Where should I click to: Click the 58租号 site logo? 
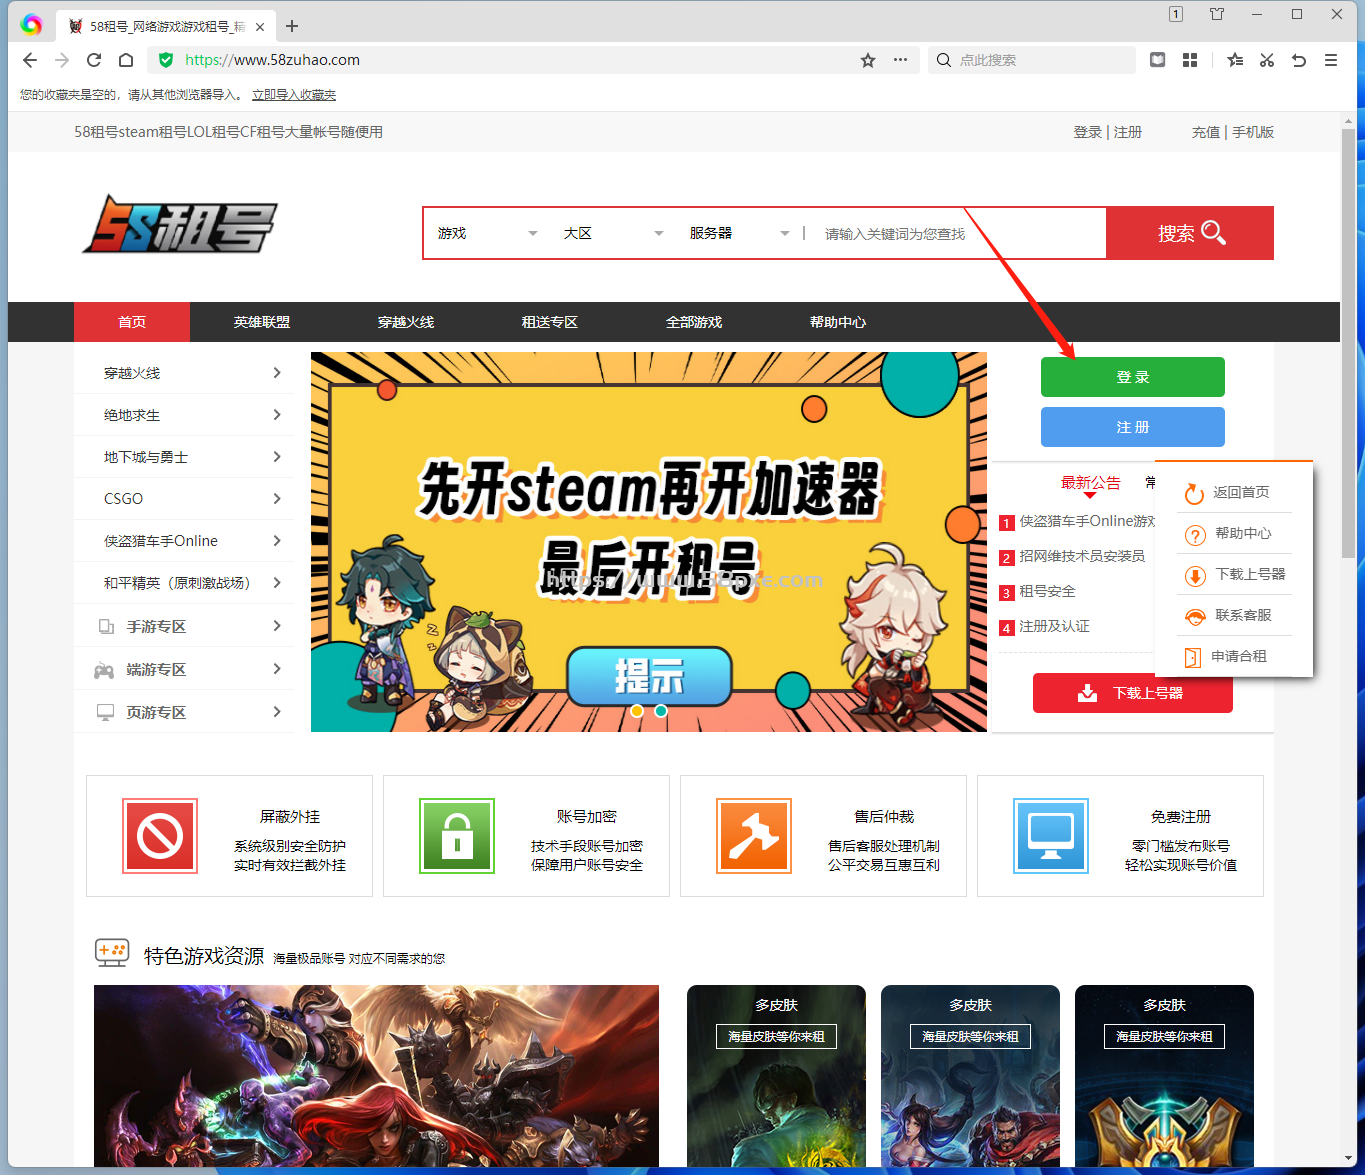point(180,224)
